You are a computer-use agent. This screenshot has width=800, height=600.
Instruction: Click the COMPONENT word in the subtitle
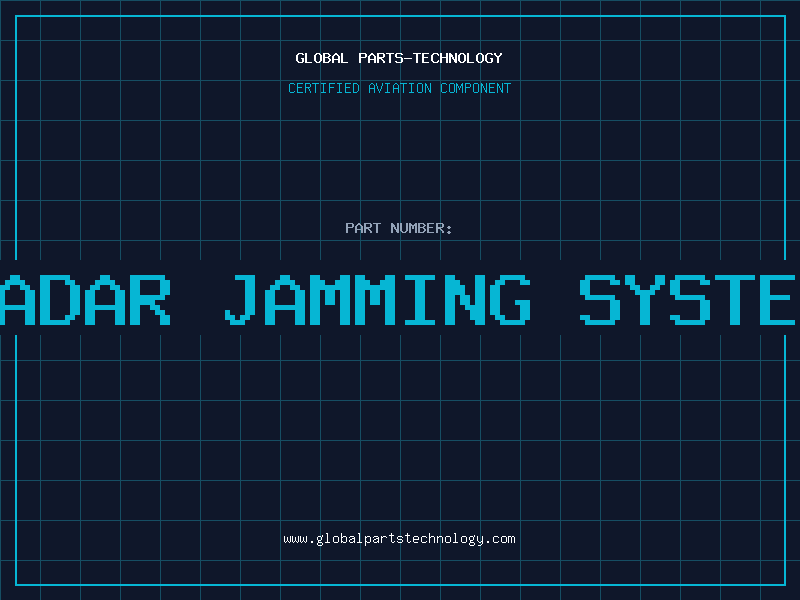pos(475,88)
